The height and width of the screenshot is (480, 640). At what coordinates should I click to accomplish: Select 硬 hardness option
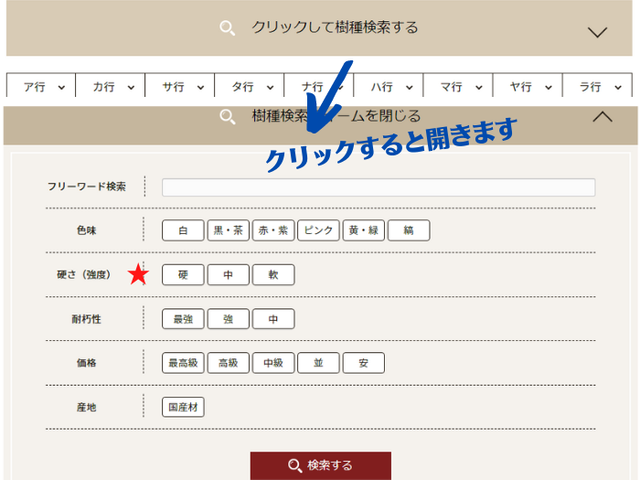(183, 275)
